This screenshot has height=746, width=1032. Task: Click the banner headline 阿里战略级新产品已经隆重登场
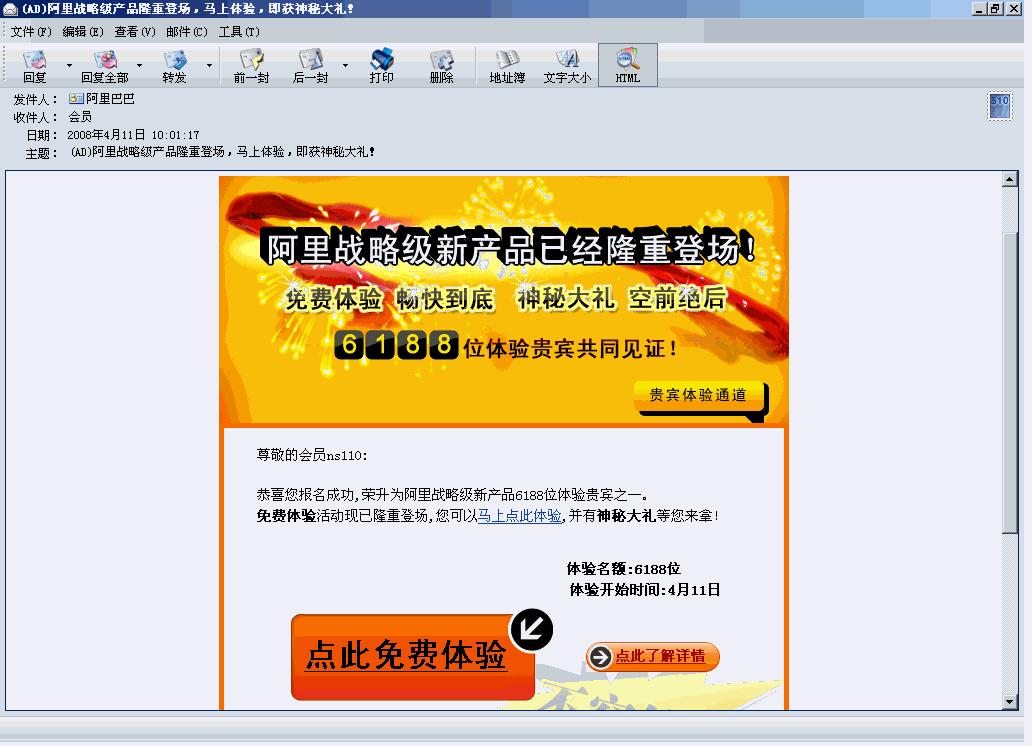coord(508,250)
